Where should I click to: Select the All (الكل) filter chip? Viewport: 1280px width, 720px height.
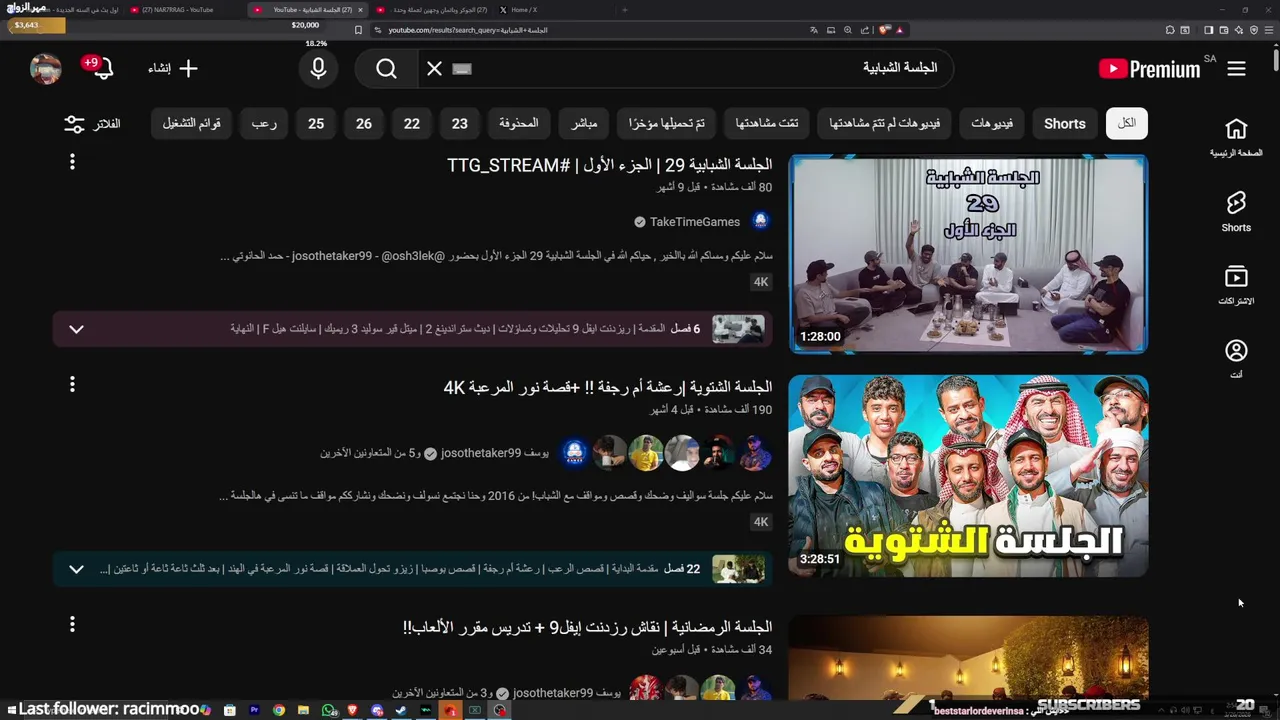click(1127, 124)
